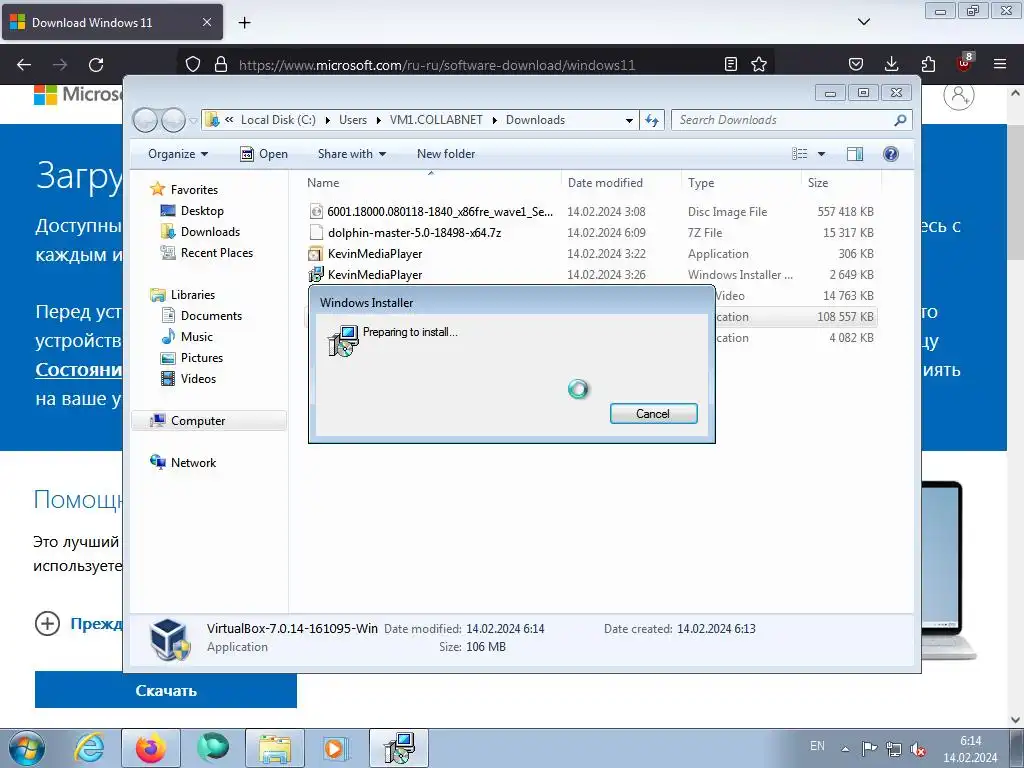Open Firefox extensions puzzle icon
This screenshot has height=768, width=1024.
point(928,64)
